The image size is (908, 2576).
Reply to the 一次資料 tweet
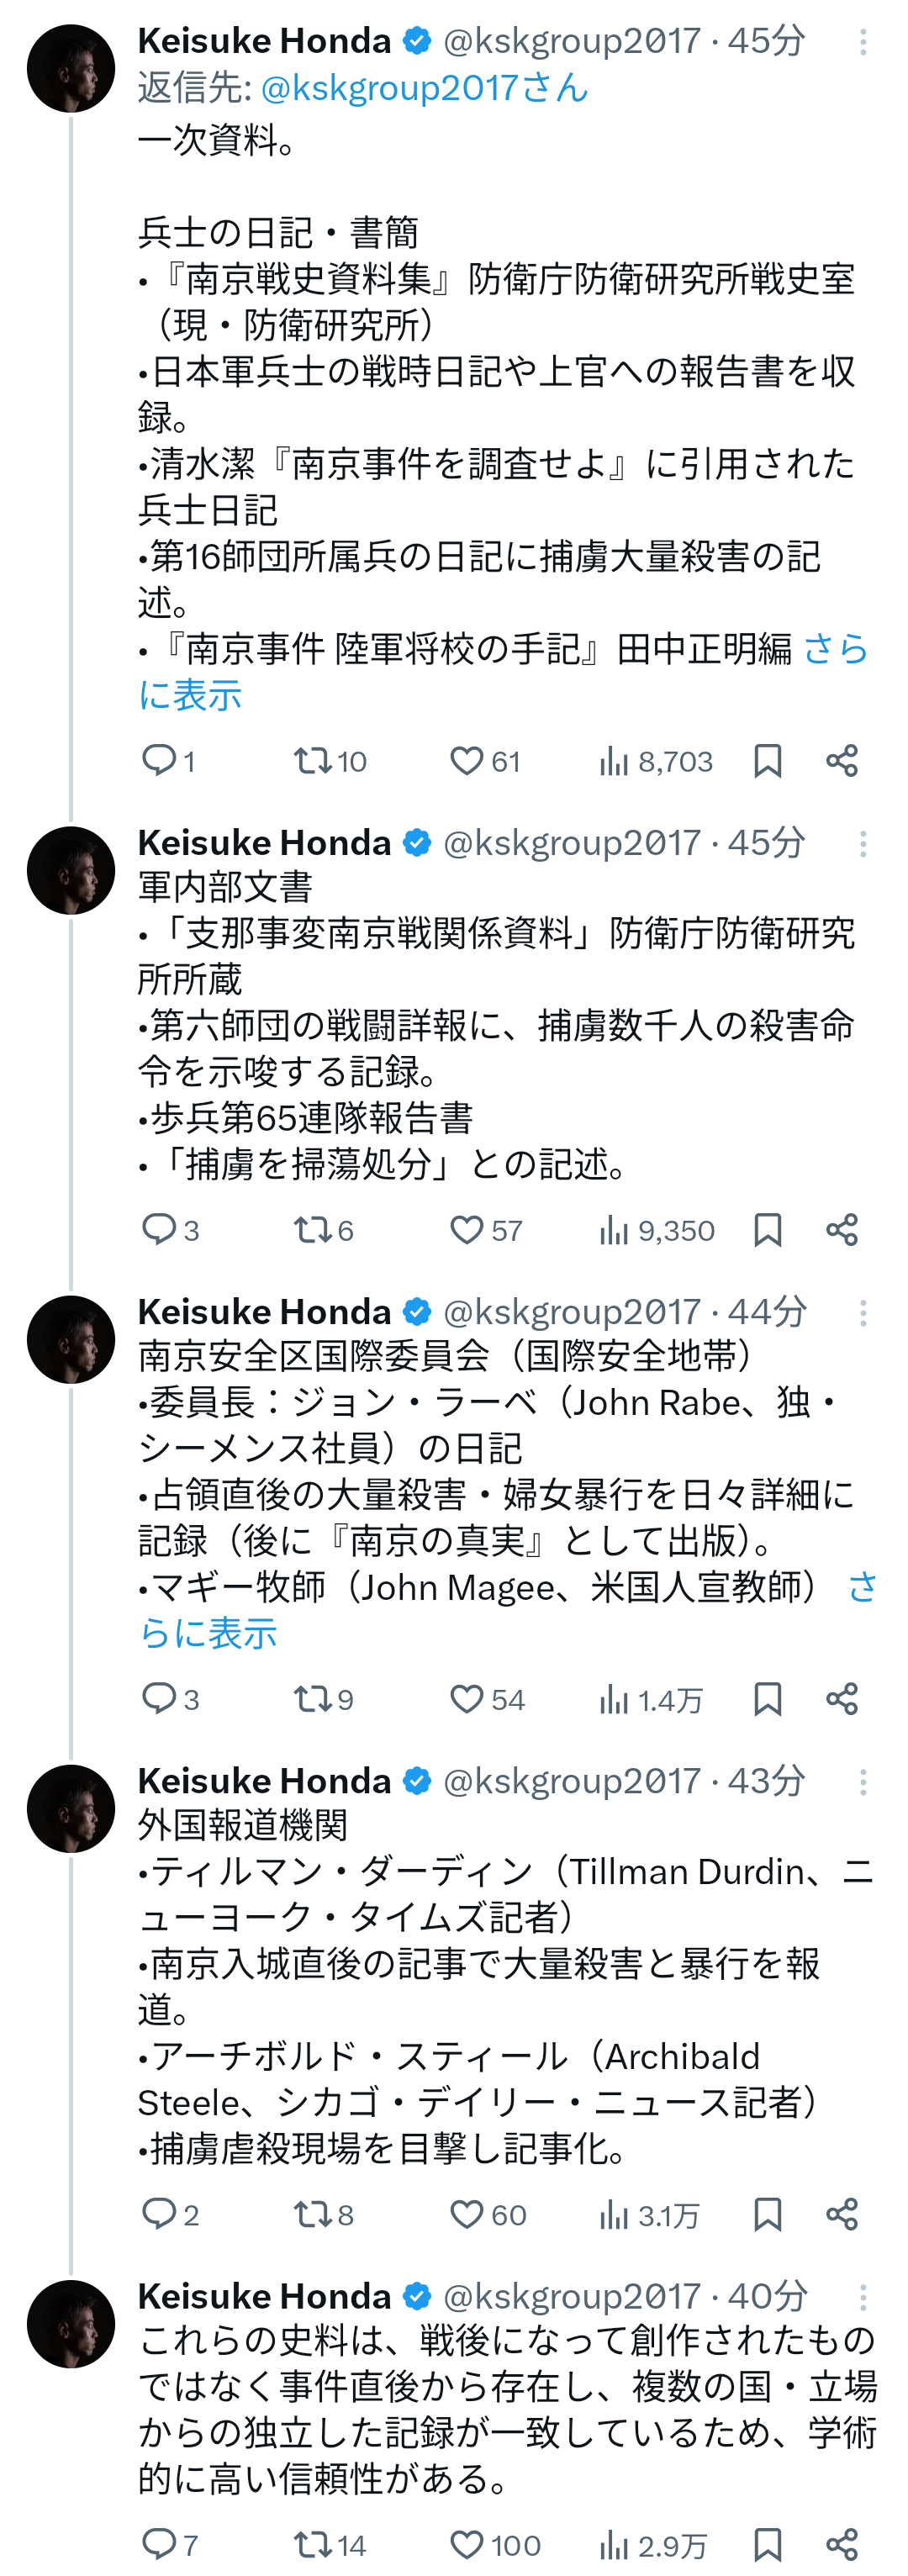click(x=160, y=761)
